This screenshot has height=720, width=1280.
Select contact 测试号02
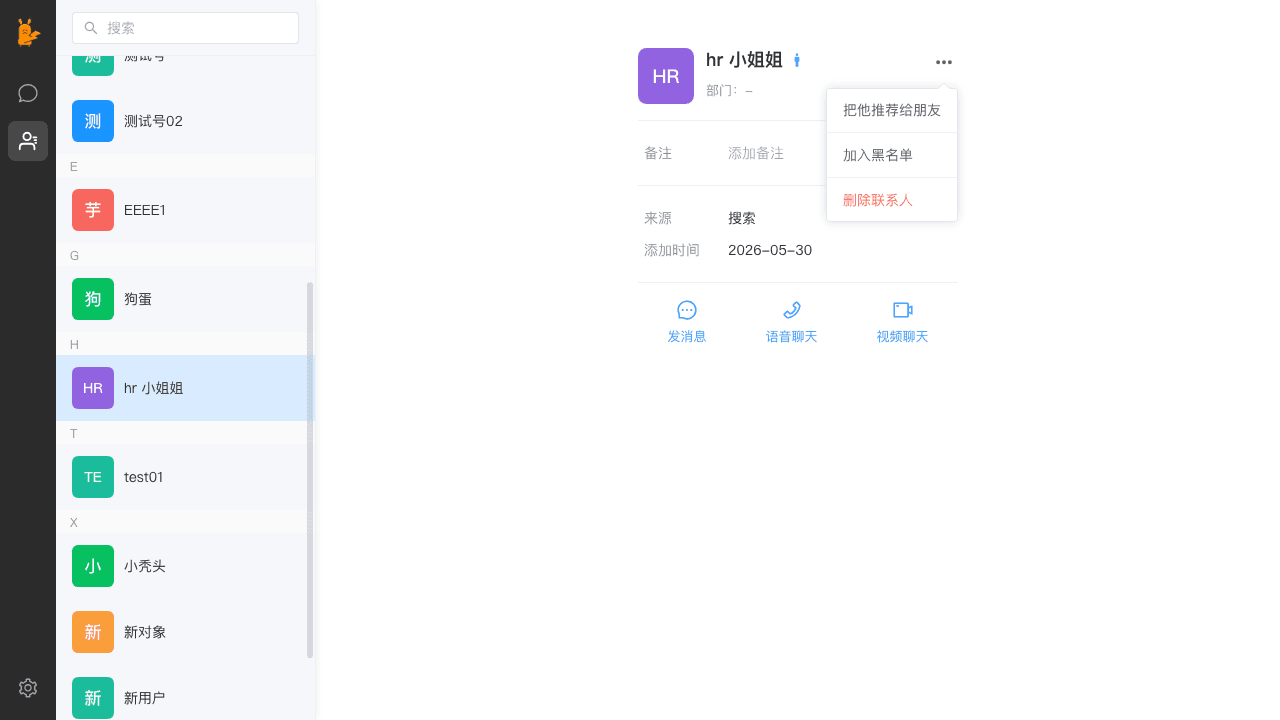tap(185, 121)
